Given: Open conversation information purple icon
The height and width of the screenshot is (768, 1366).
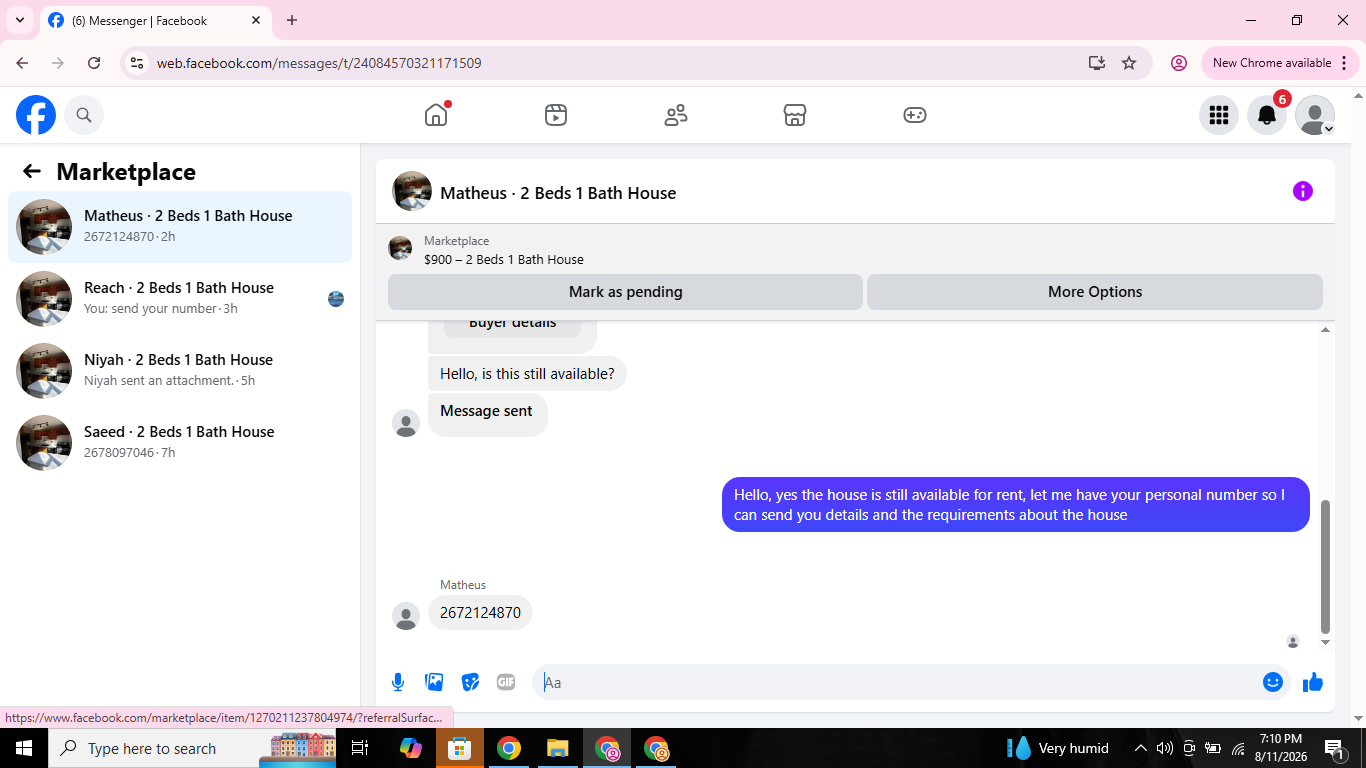Looking at the screenshot, I should pyautogui.click(x=1302, y=191).
